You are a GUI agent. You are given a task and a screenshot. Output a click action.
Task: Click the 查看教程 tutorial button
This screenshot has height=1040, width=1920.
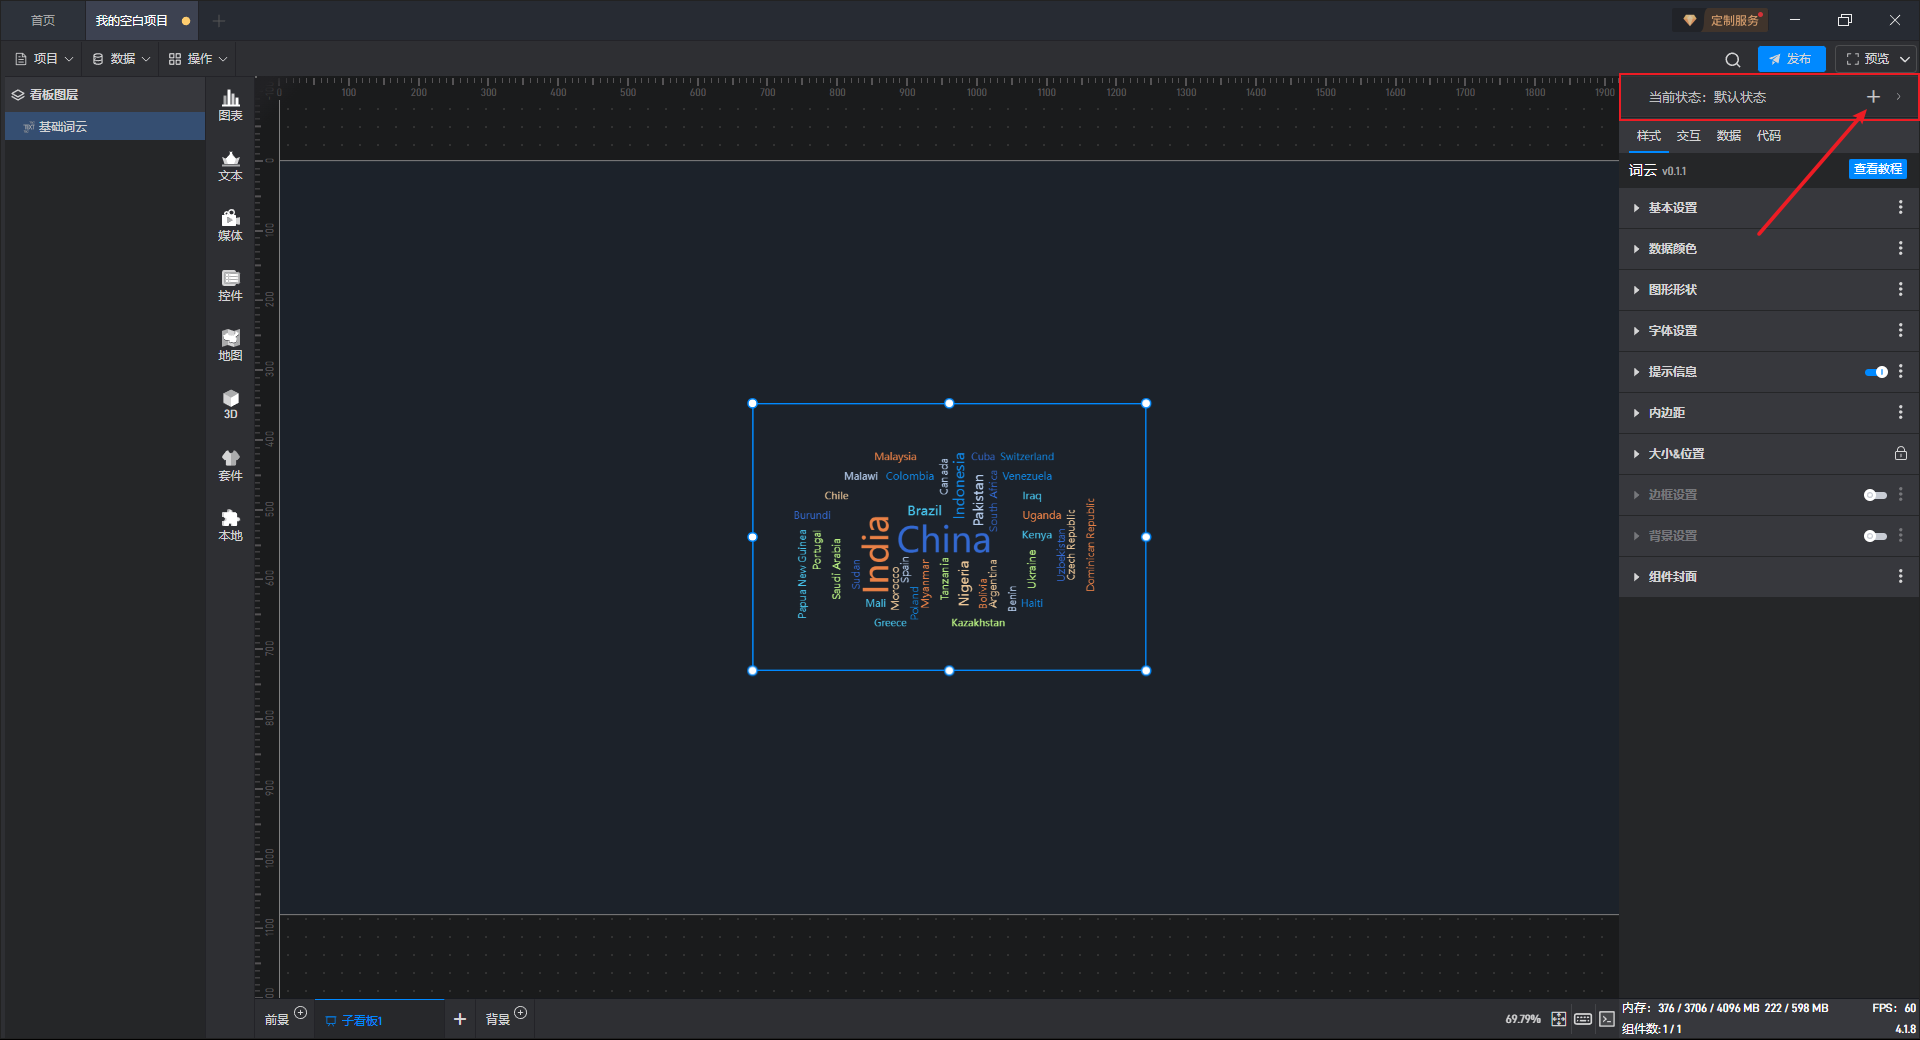pos(1877,169)
